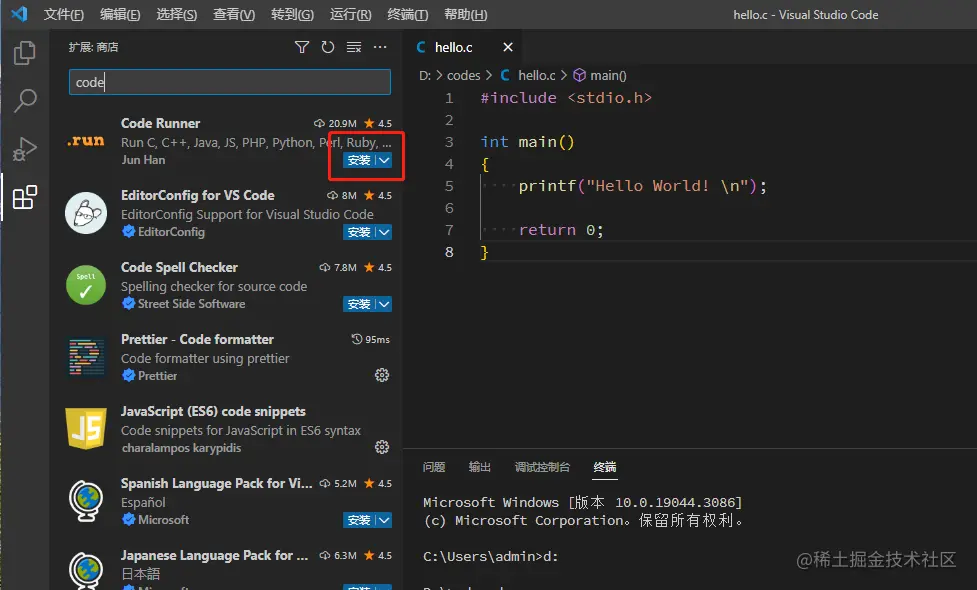Switch to the 终端 panel tab
This screenshot has width=977, height=590.
[604, 467]
